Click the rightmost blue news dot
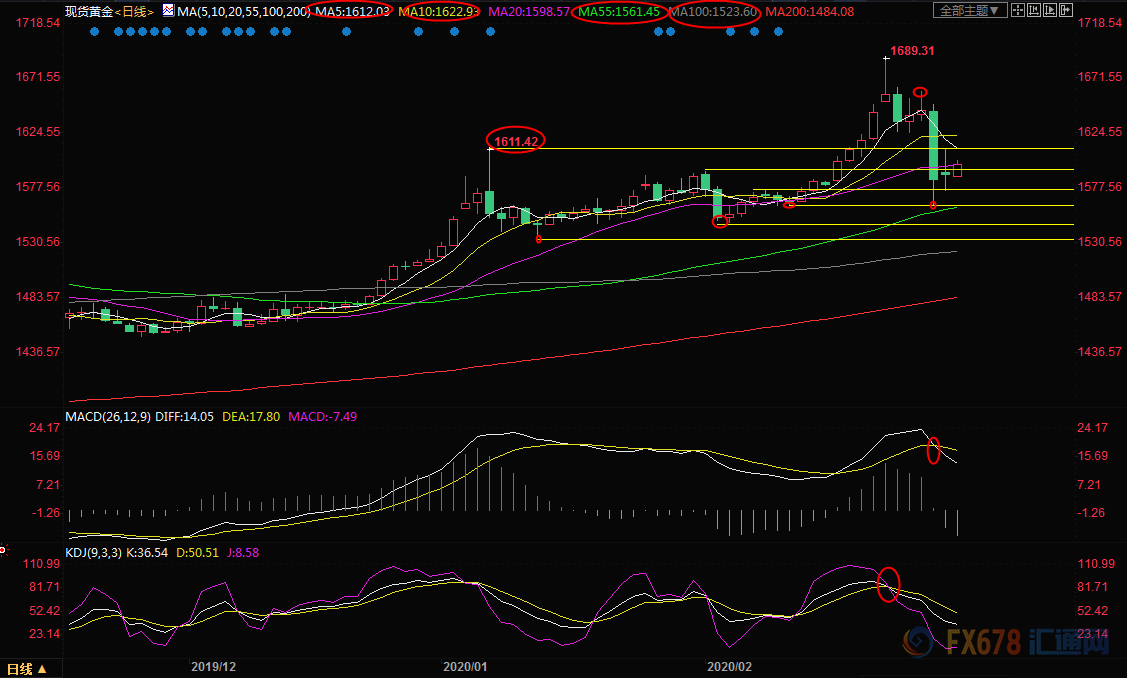This screenshot has width=1127, height=678. [778, 32]
